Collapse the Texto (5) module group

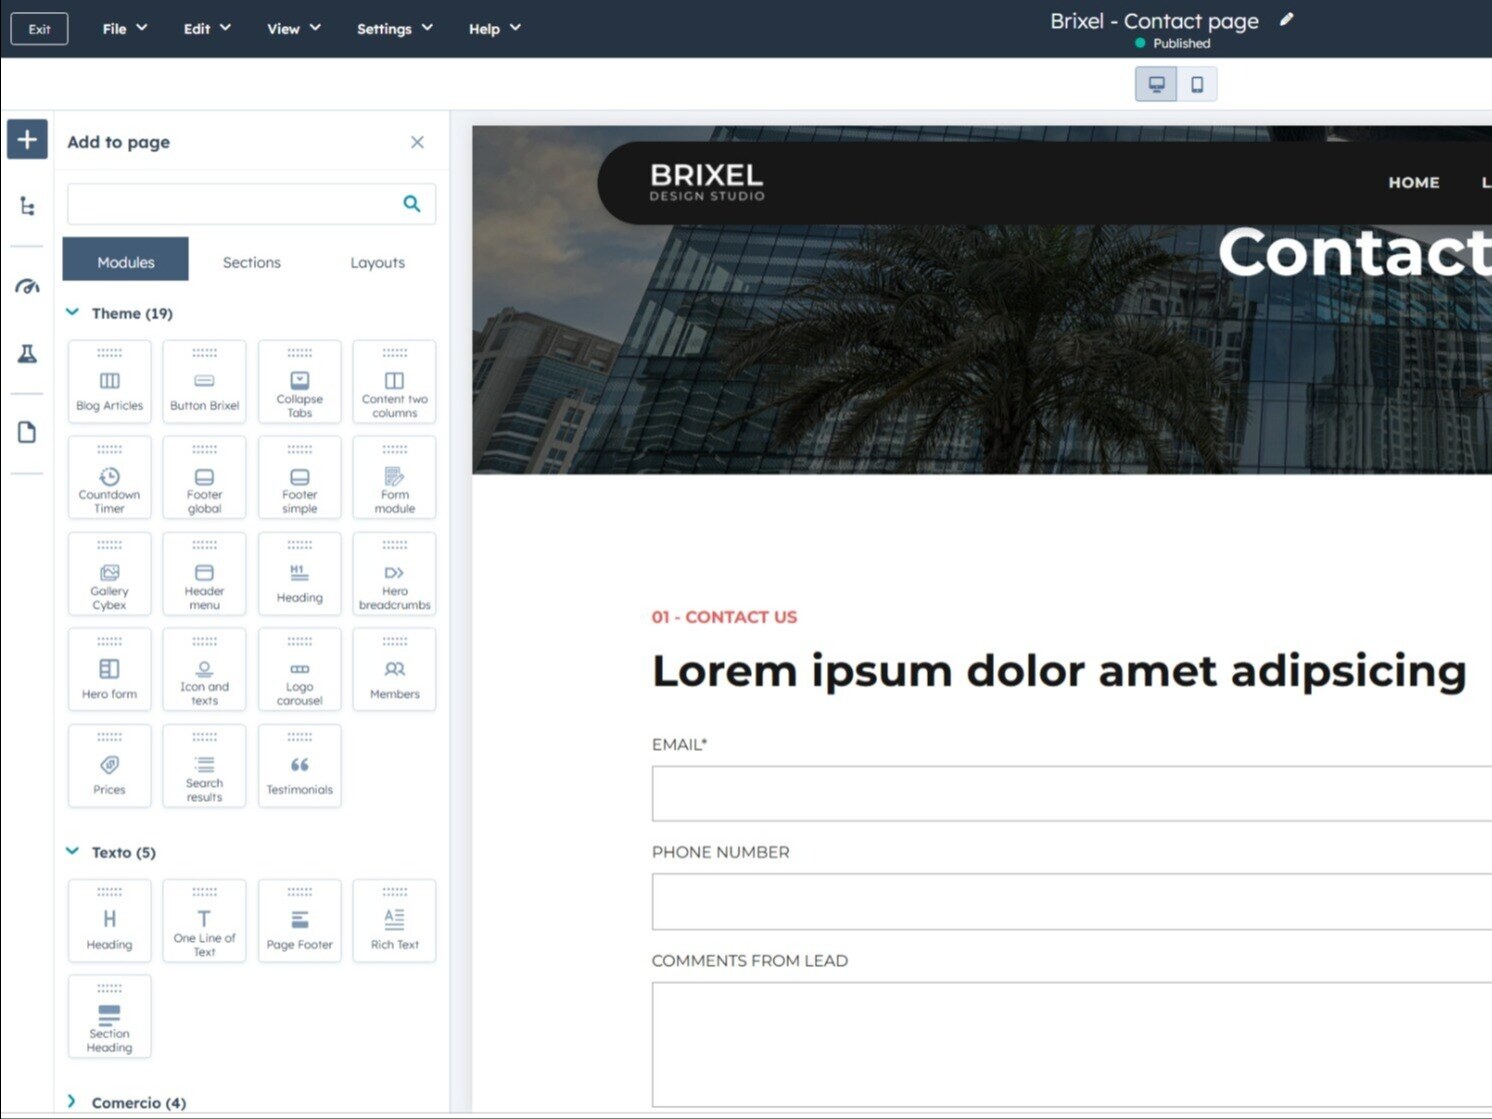pyautogui.click(x=73, y=852)
